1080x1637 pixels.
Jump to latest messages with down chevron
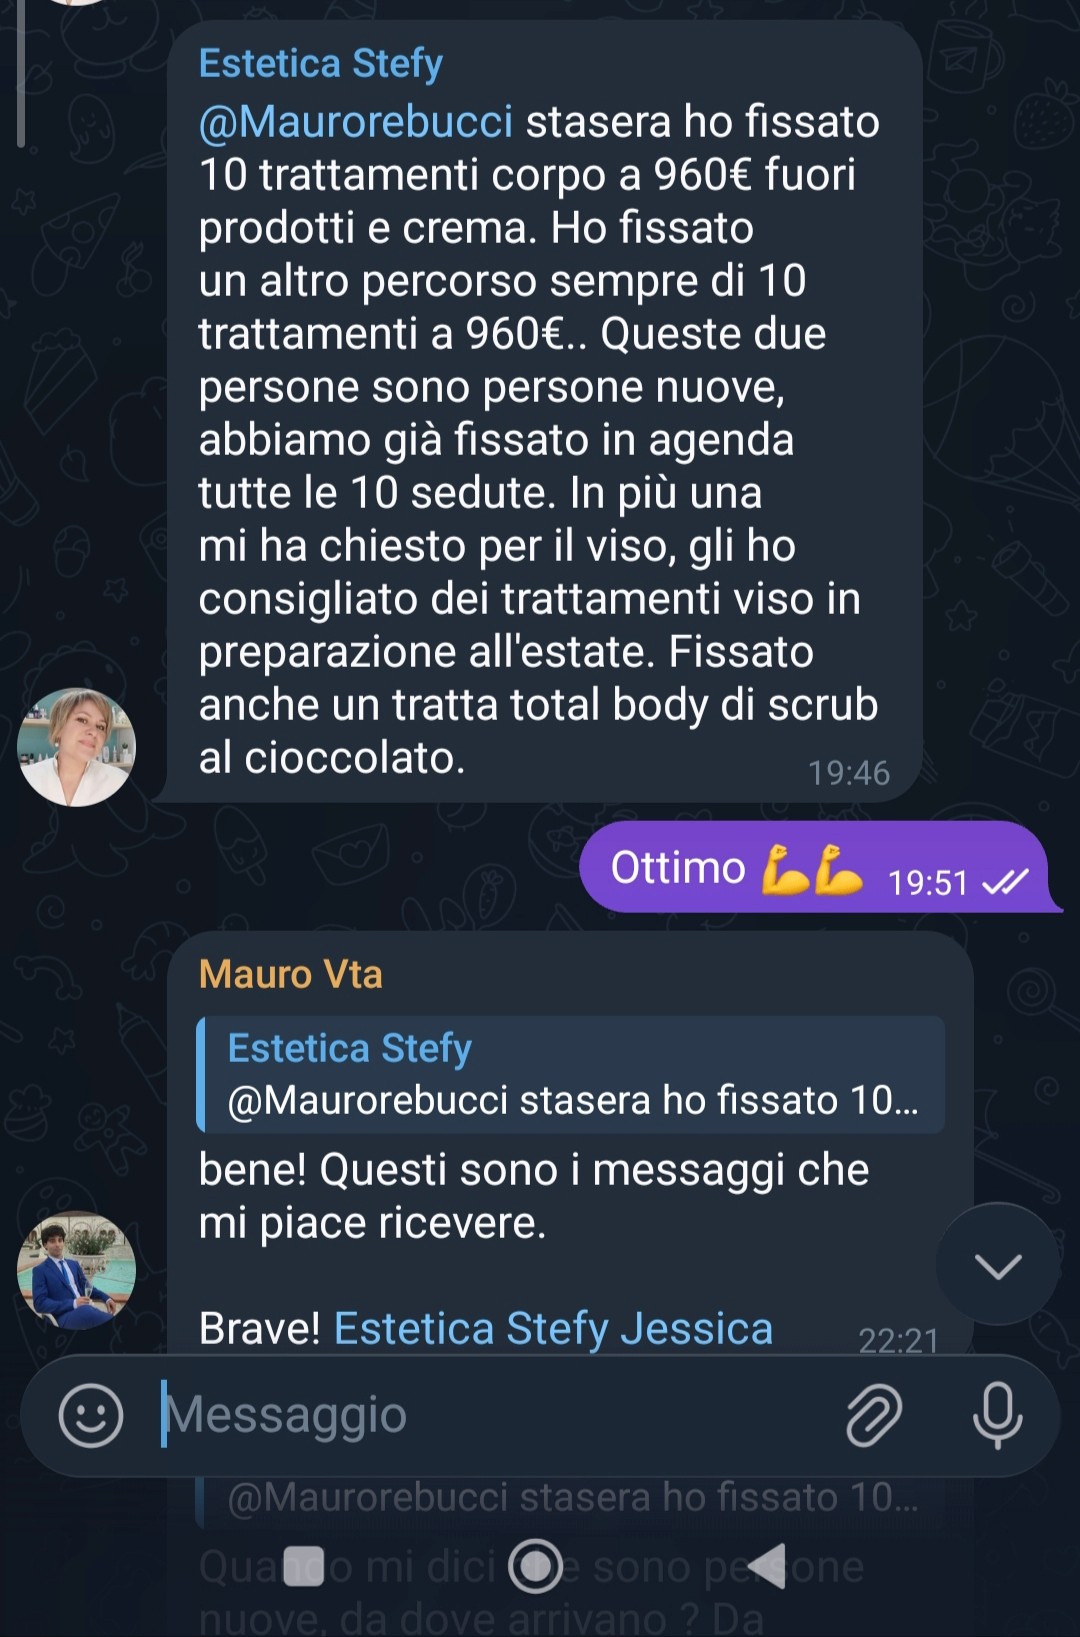click(x=998, y=1265)
